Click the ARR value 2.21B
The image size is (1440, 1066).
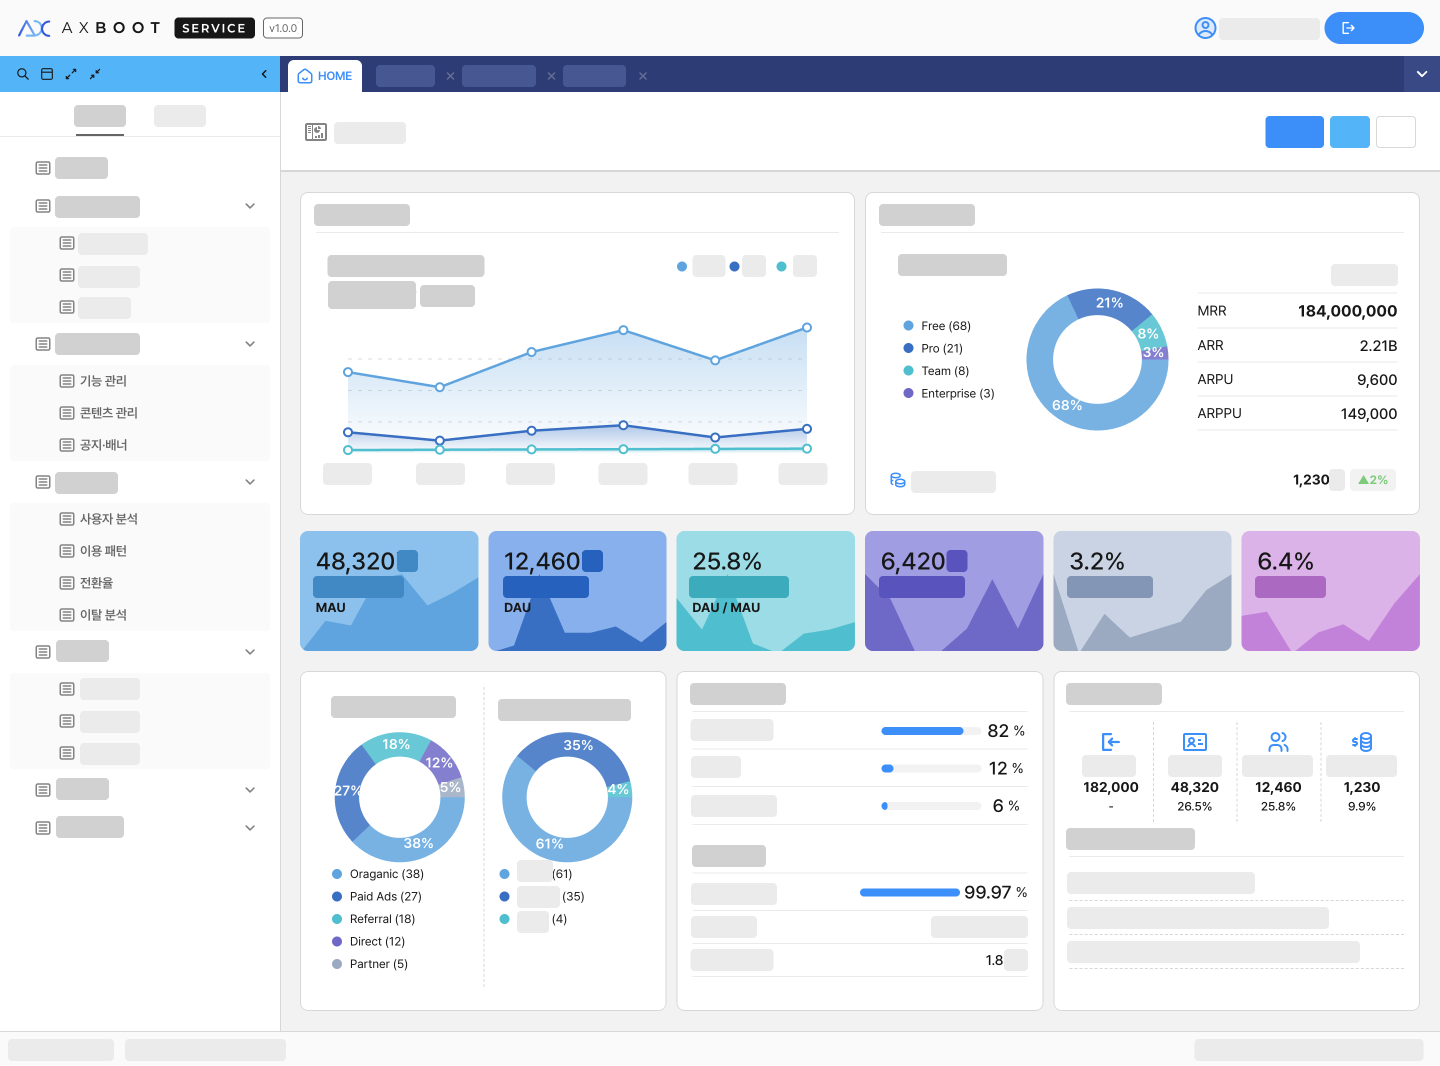pyautogui.click(x=1378, y=346)
